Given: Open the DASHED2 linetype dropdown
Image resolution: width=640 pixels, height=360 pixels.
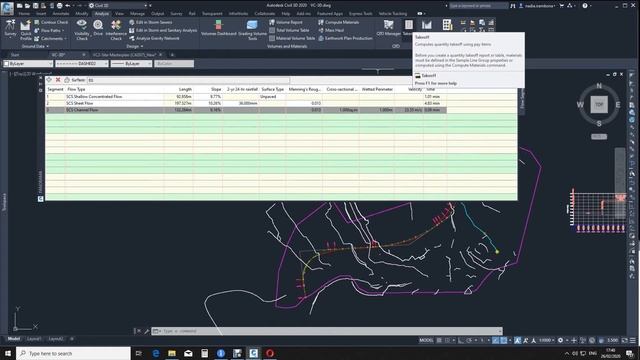Looking at the screenshot, I should (x=82, y=64).
